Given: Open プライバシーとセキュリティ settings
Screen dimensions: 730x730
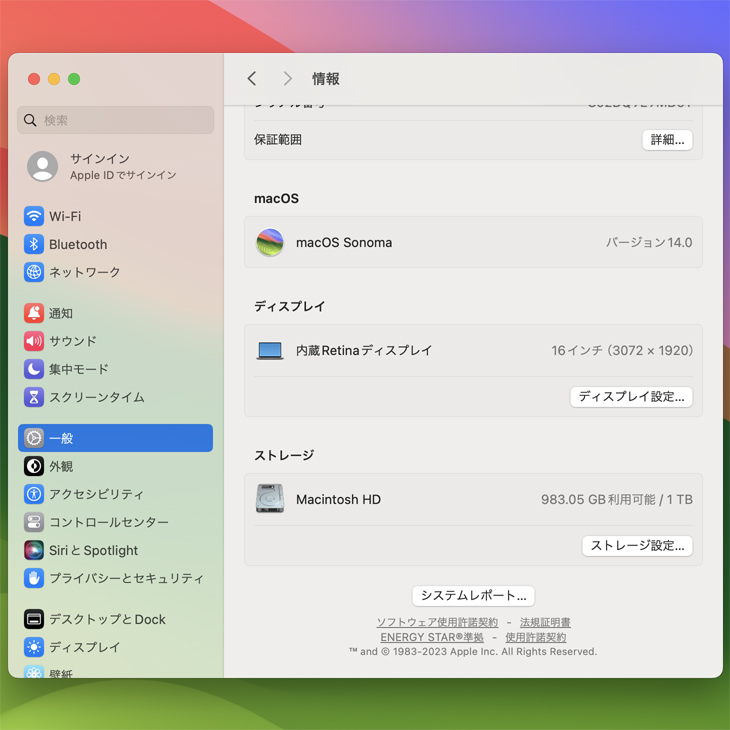Looking at the screenshot, I should tap(115, 578).
